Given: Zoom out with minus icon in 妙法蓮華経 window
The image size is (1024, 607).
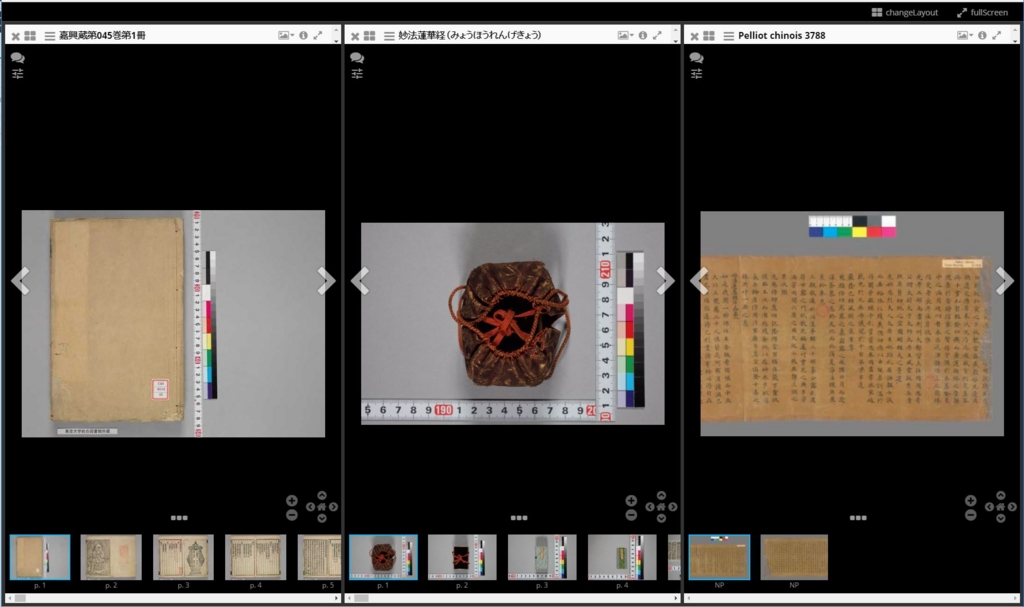Looking at the screenshot, I should 631,515.
